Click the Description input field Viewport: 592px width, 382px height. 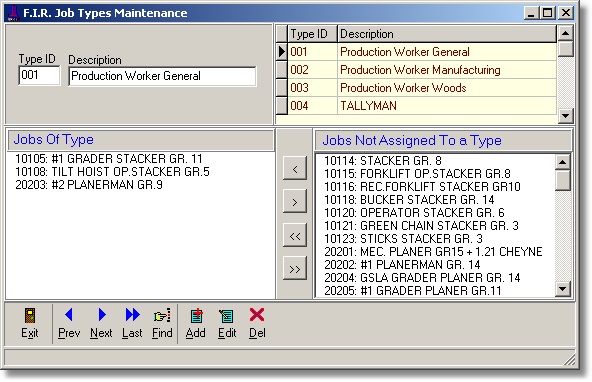(162, 76)
